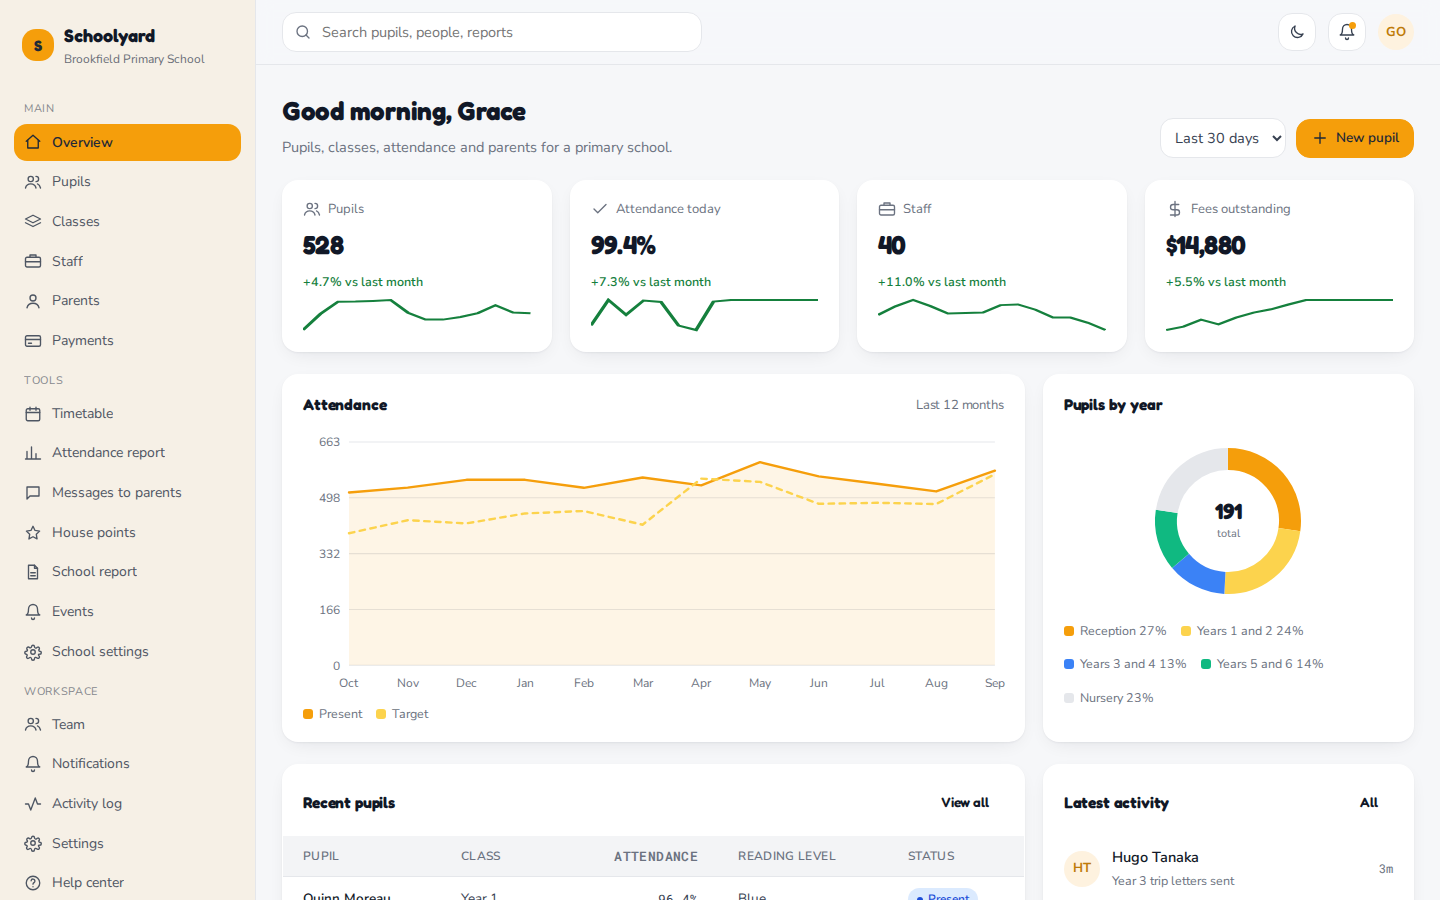Open the Last 30 days dropdown
1440x900 pixels.
[x=1223, y=138]
